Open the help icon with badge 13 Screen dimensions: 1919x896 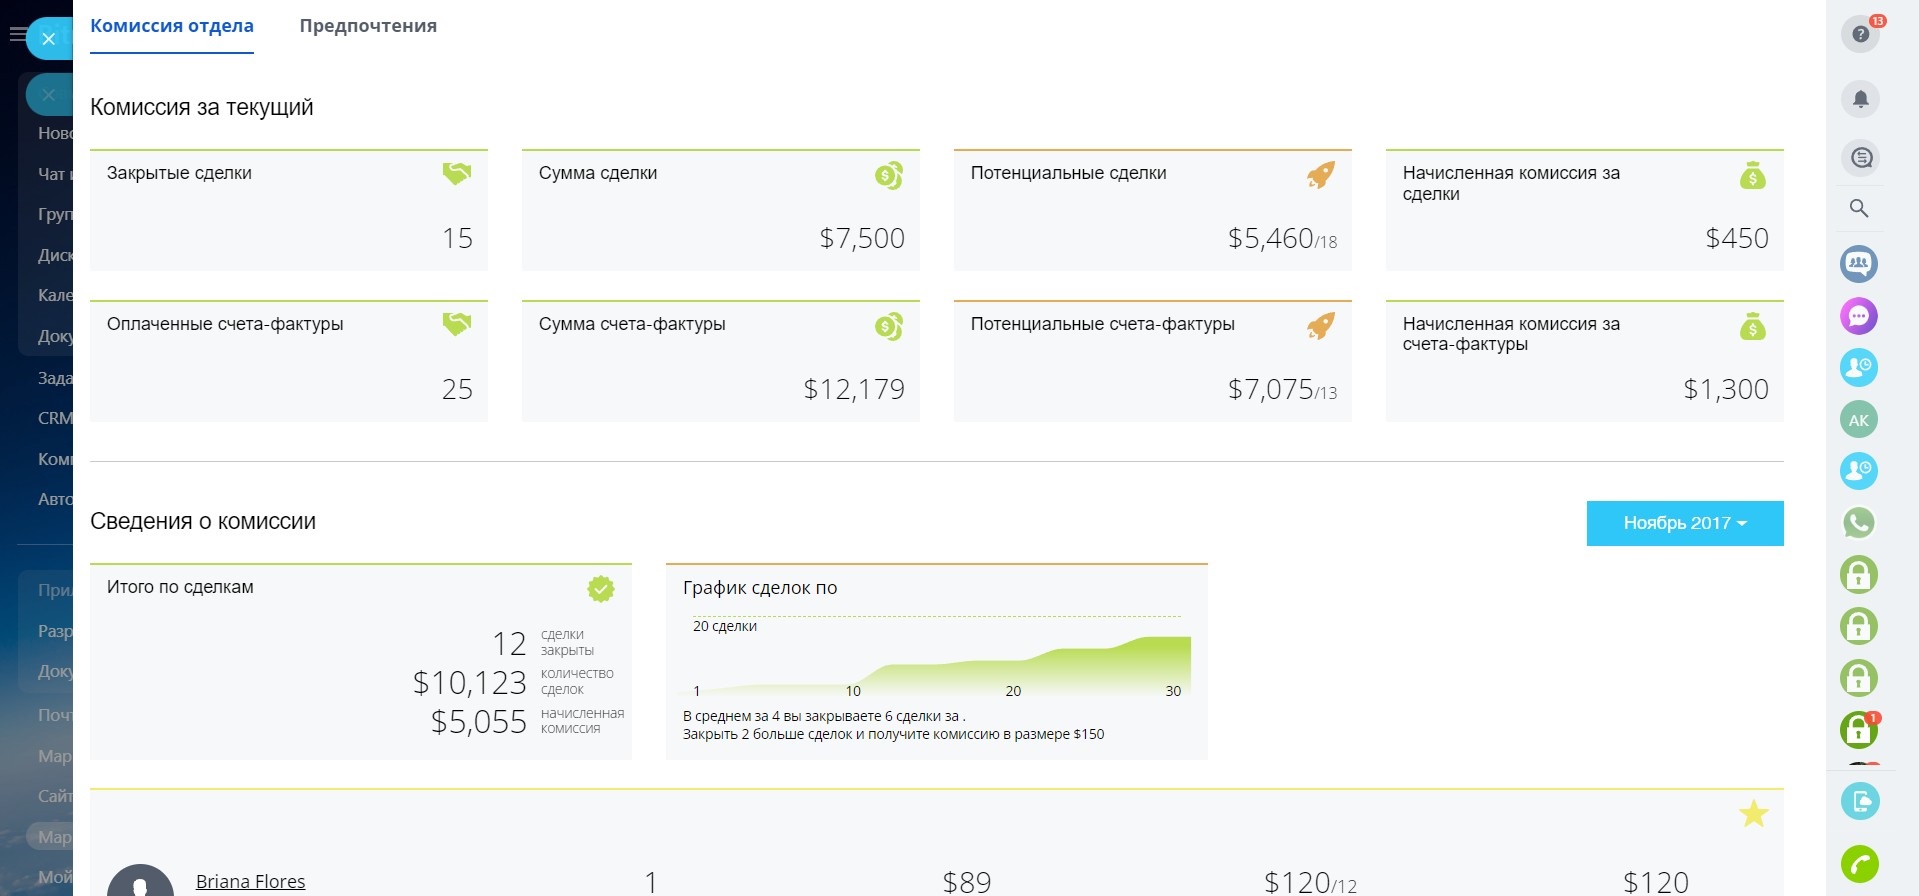click(x=1859, y=34)
